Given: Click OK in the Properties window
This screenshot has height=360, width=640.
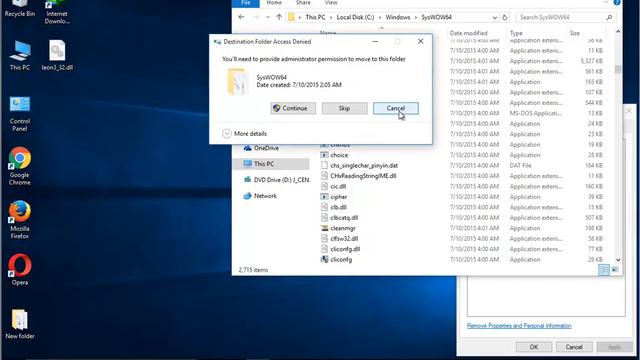Looking at the screenshot, I should 534,347.
